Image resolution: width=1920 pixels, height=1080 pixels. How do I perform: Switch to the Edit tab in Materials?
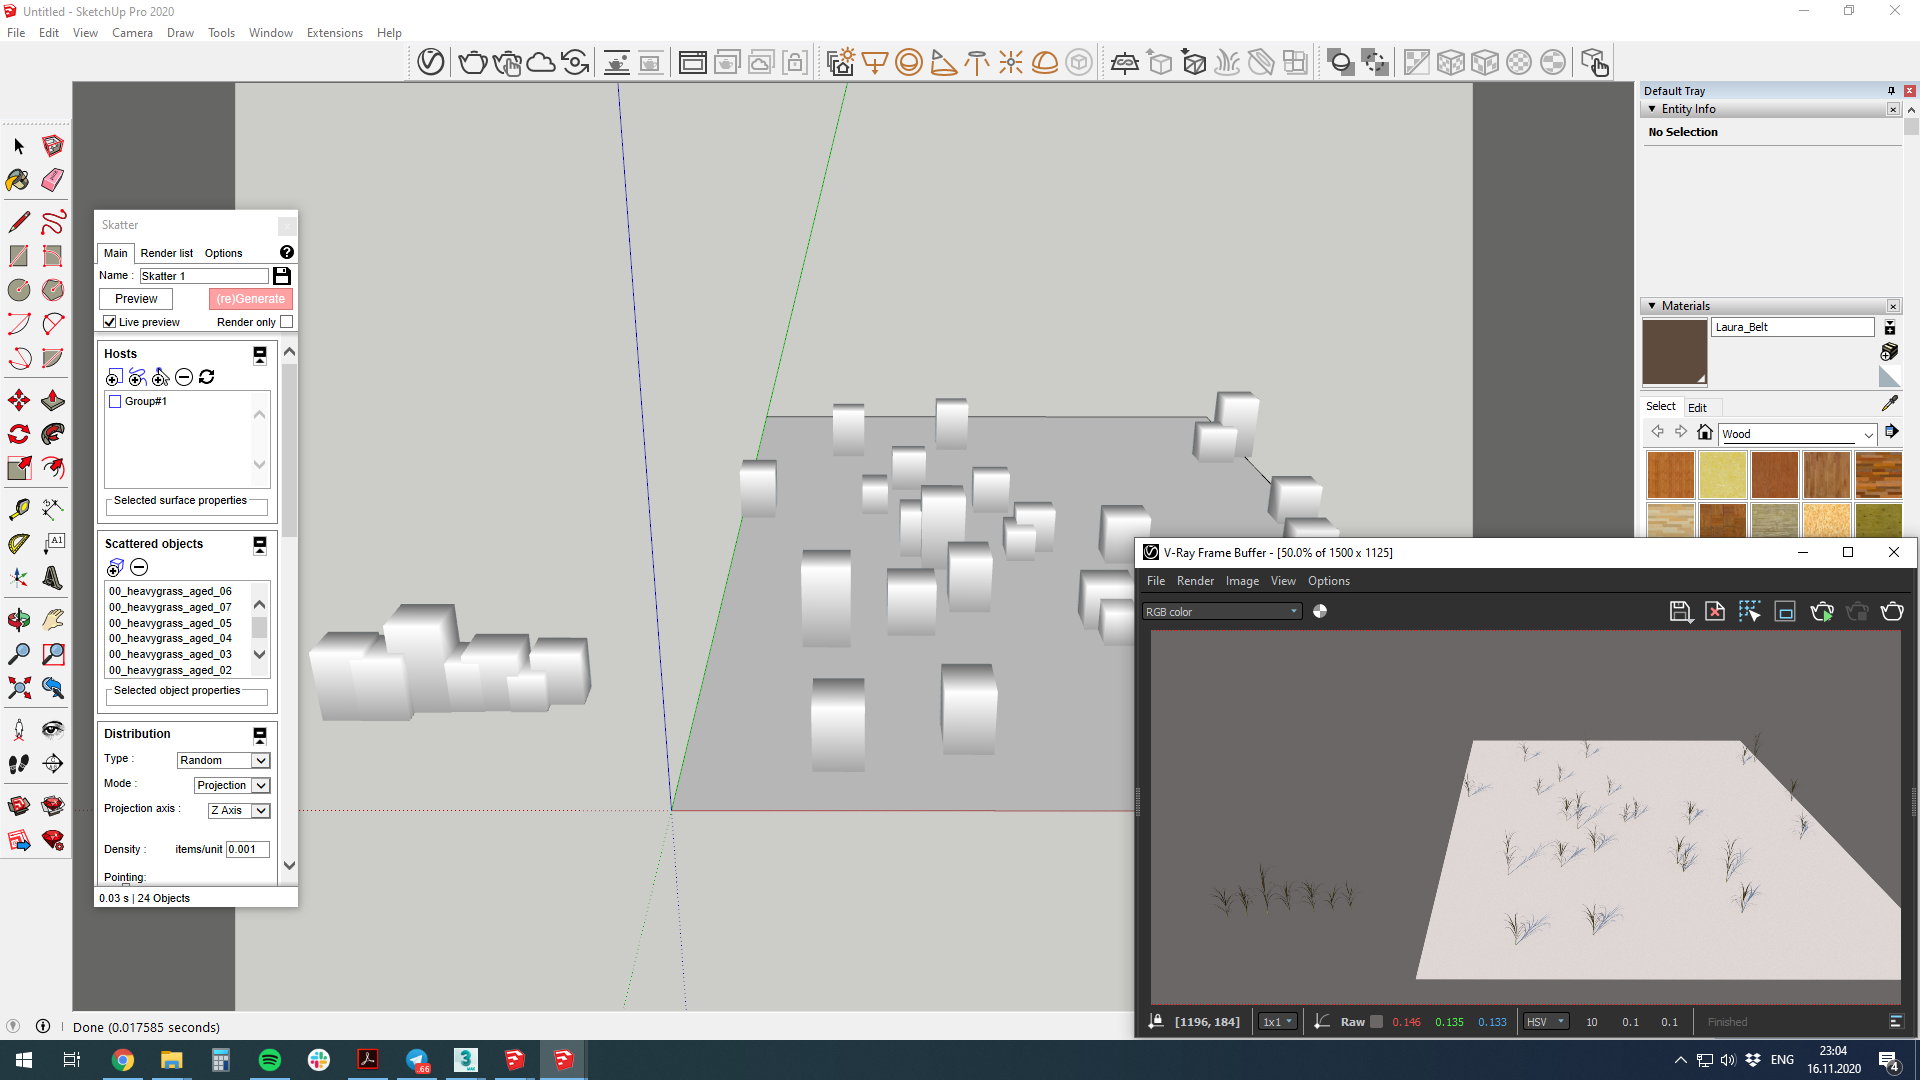(1697, 408)
